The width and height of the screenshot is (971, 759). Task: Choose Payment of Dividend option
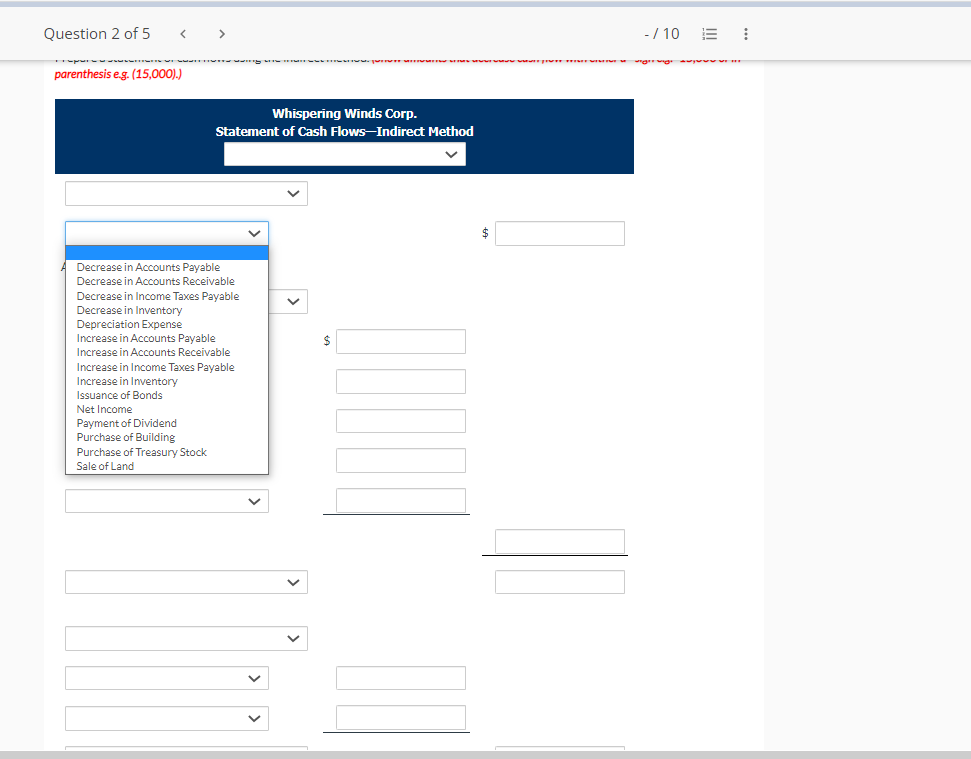[127, 423]
